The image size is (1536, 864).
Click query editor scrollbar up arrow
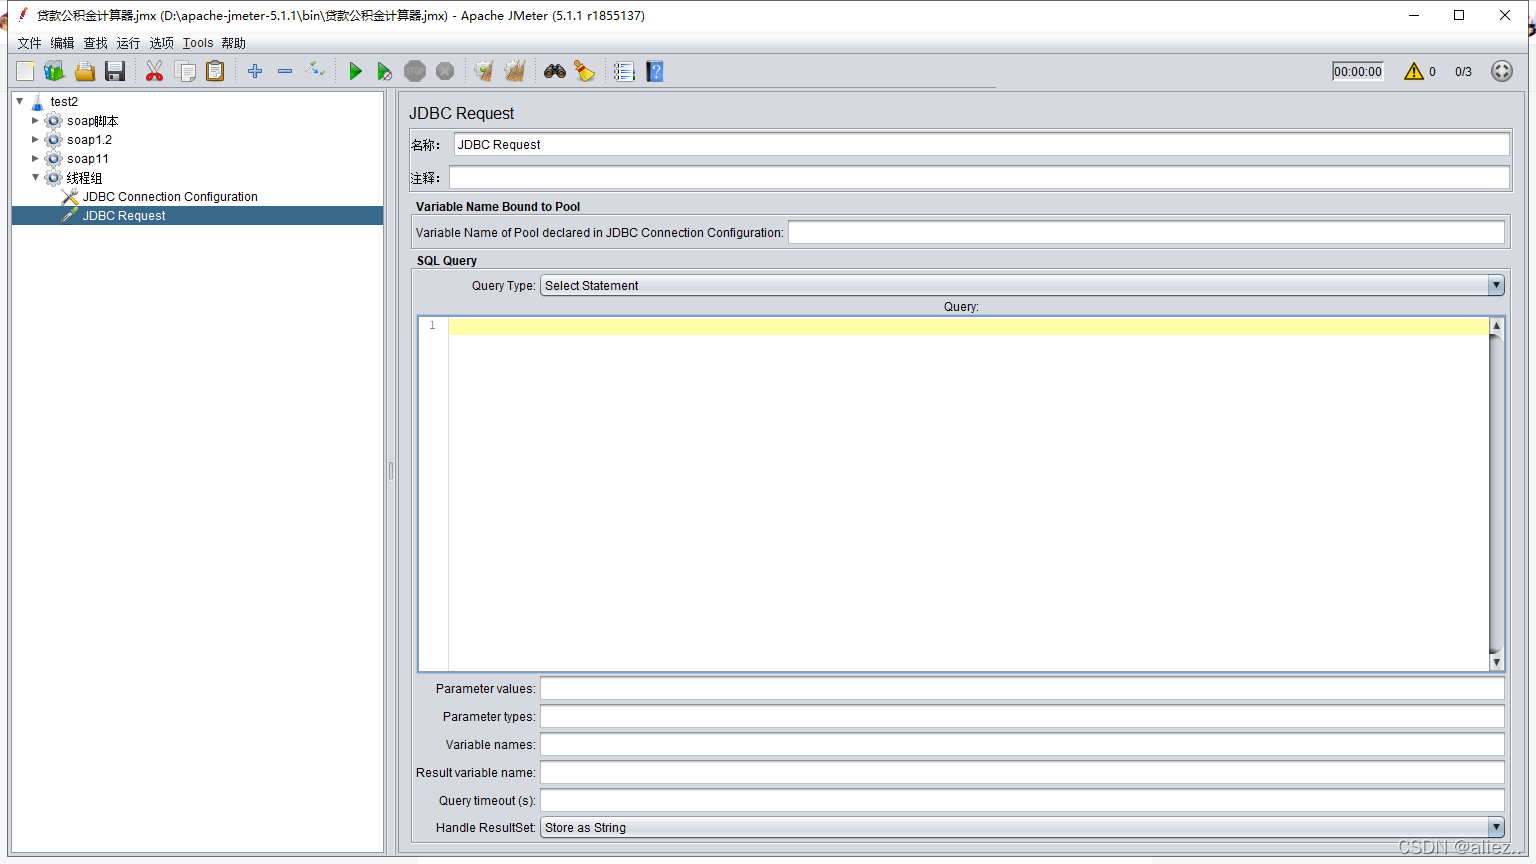(x=1496, y=326)
